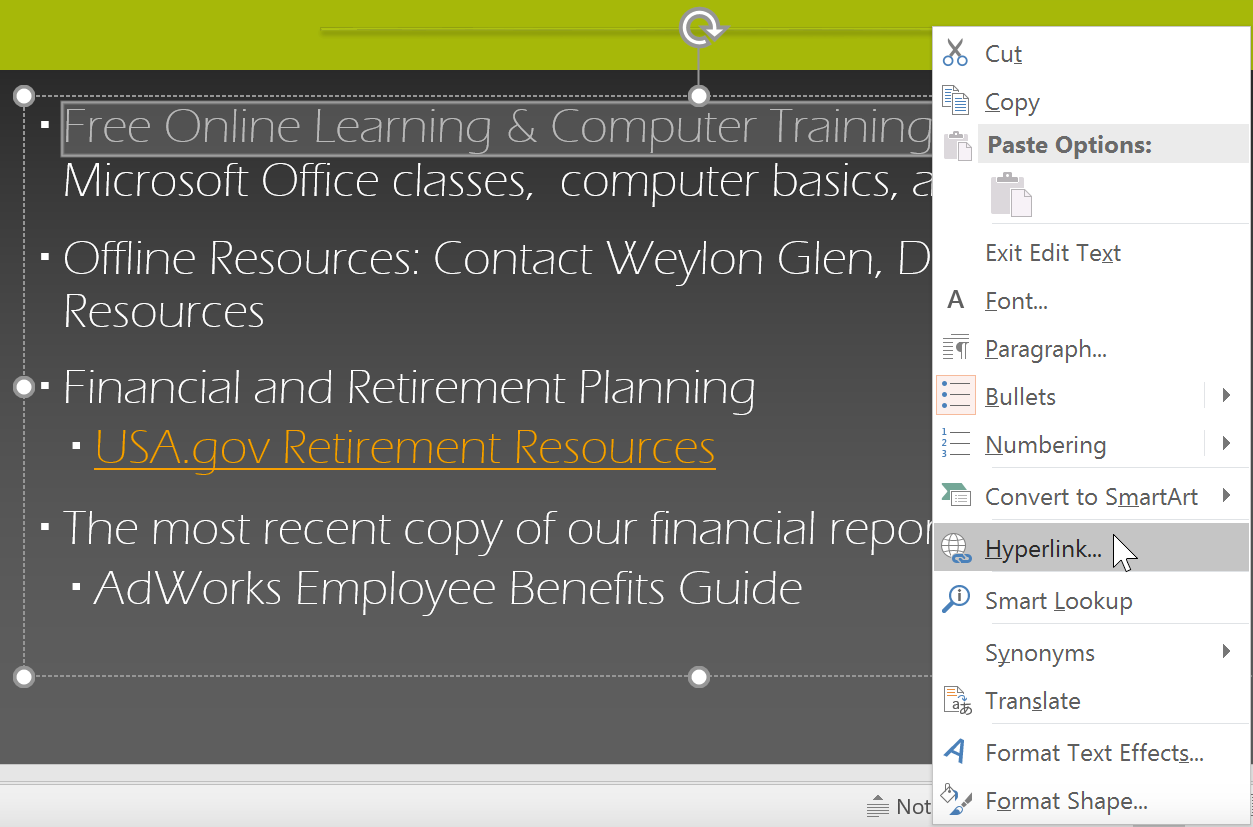Click the Copy pages icon
1253x827 pixels.
(x=956, y=101)
